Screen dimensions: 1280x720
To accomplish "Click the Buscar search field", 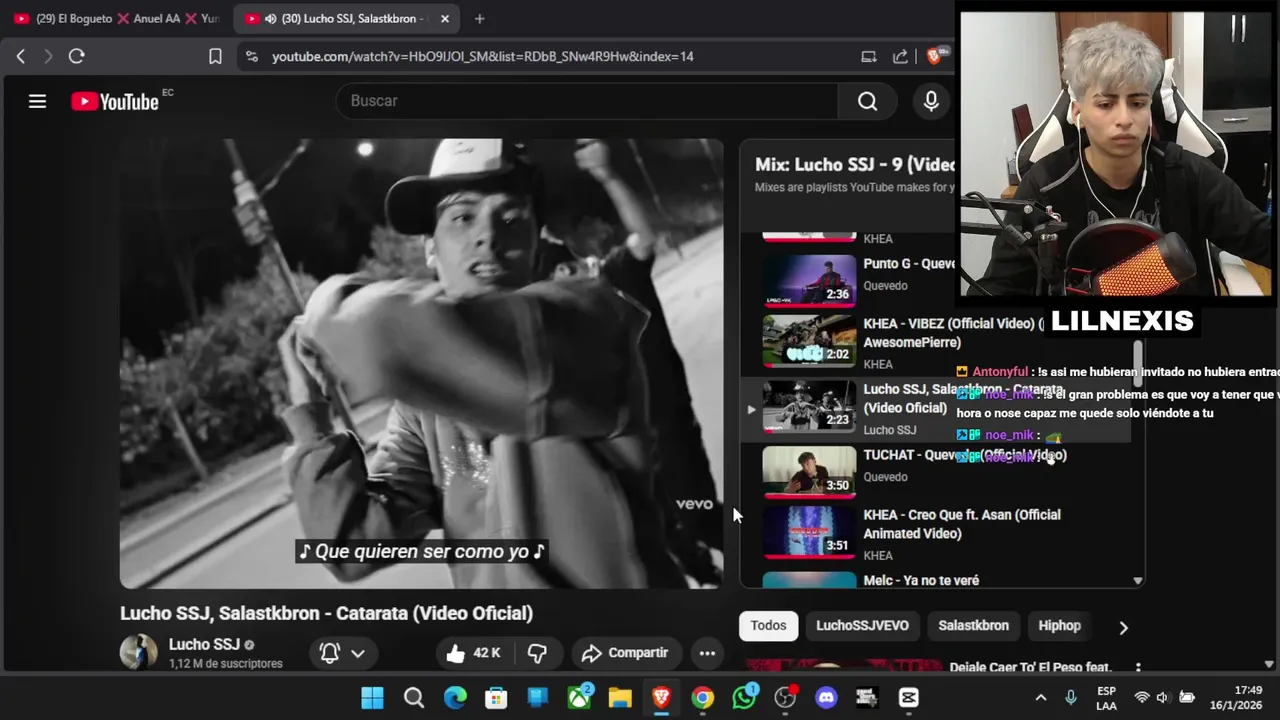I will pos(587,101).
